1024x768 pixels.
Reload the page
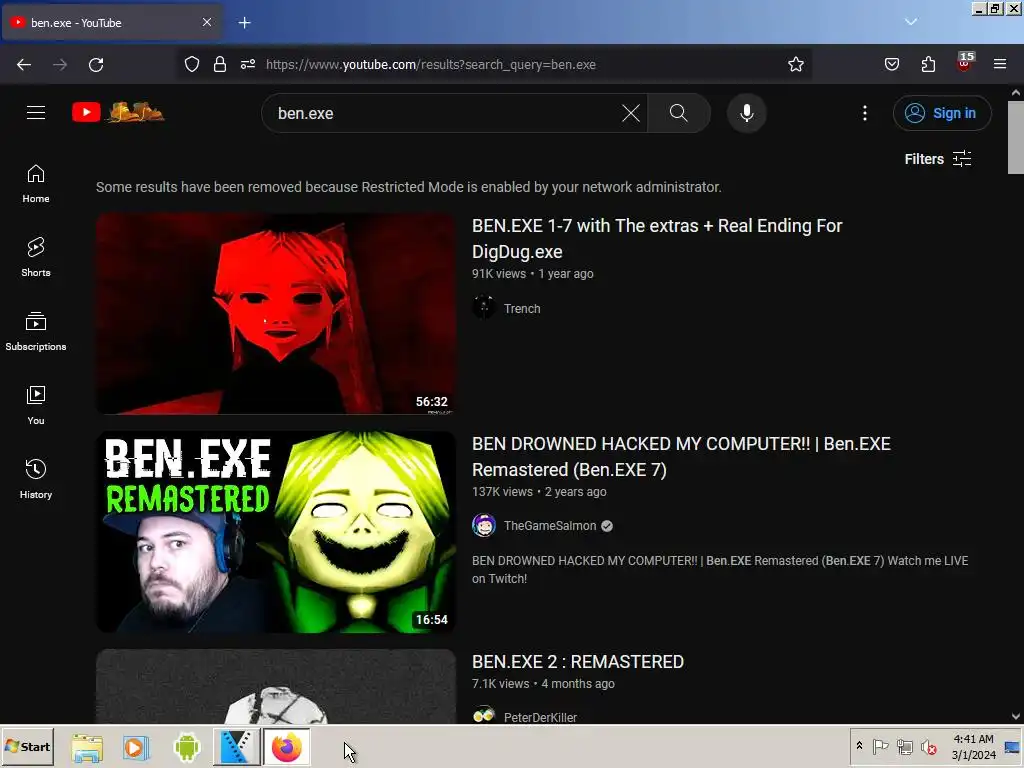coord(96,65)
